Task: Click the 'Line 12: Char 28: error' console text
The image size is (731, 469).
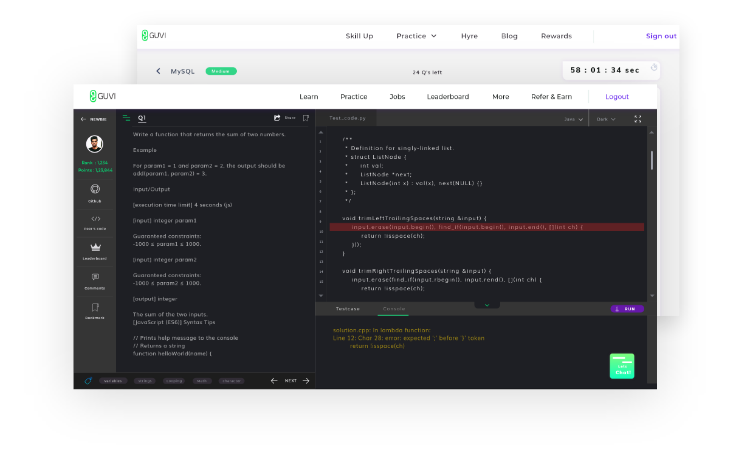Action: coord(408,338)
